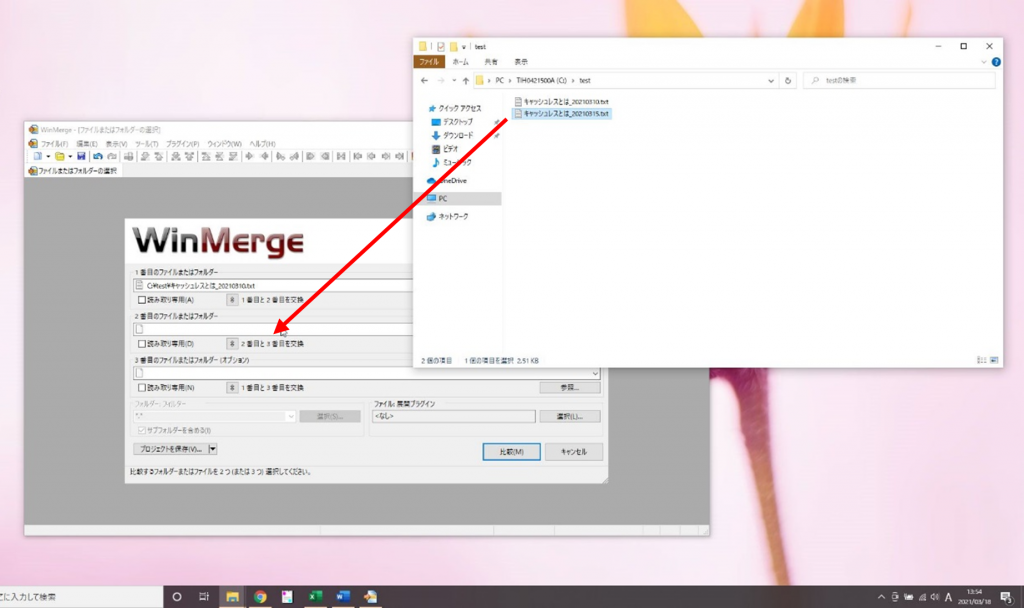The width and height of the screenshot is (1024, 608).
Task: Click swap icon for 2番目と3番目を交換
Action: [x=232, y=344]
